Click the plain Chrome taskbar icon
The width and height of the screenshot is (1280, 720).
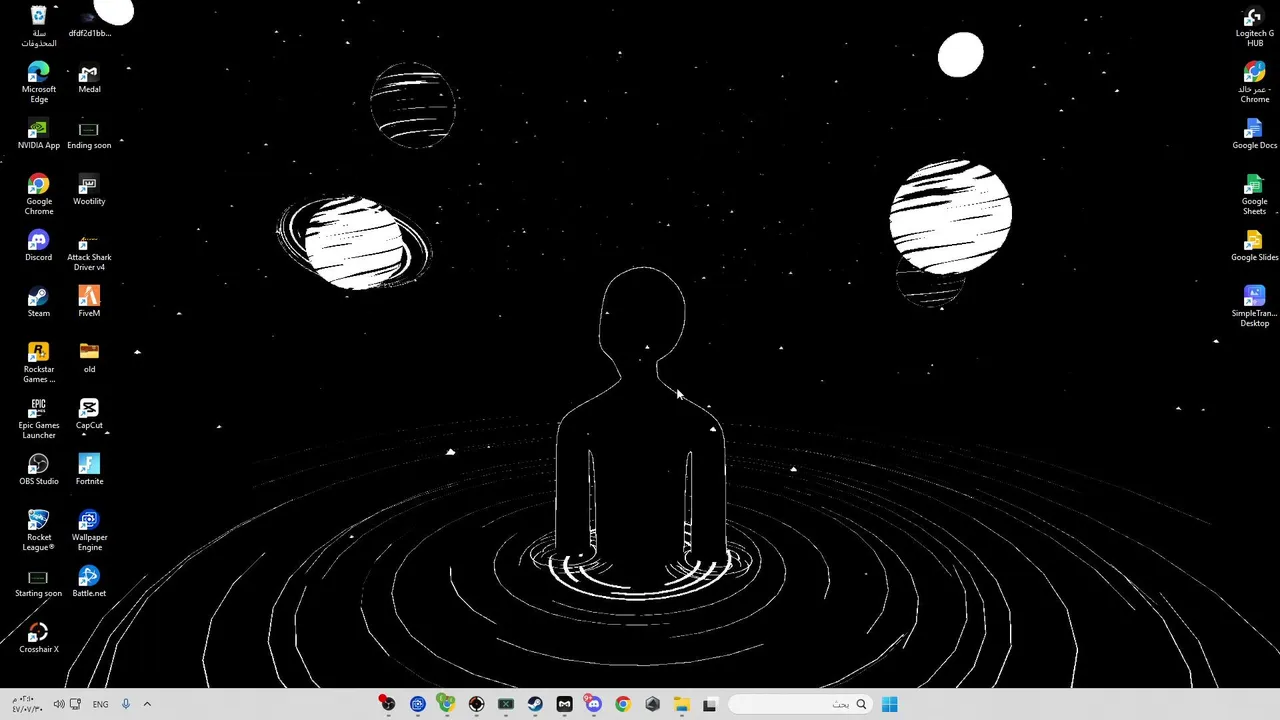pos(623,704)
